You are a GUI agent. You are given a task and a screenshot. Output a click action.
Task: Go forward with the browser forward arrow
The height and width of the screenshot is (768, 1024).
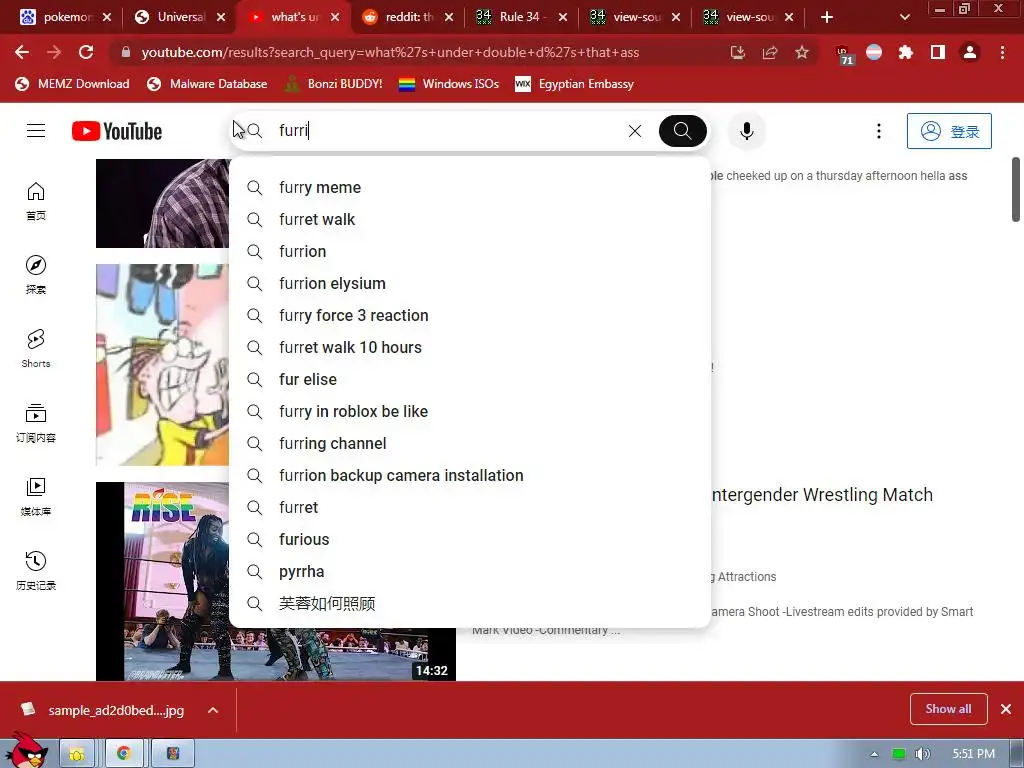tap(54, 52)
